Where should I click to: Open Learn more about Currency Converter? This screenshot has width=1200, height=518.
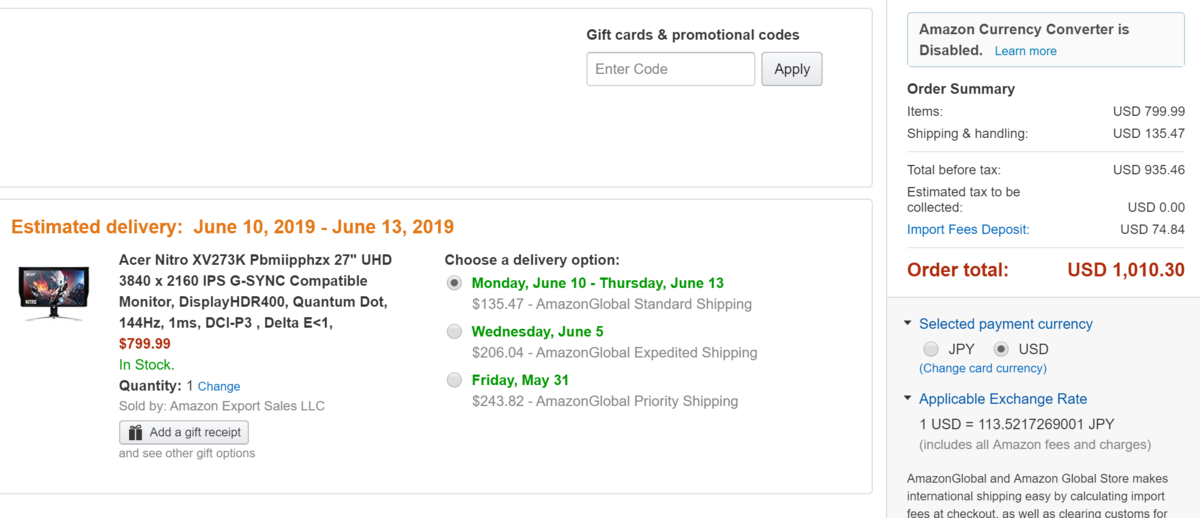(1025, 51)
